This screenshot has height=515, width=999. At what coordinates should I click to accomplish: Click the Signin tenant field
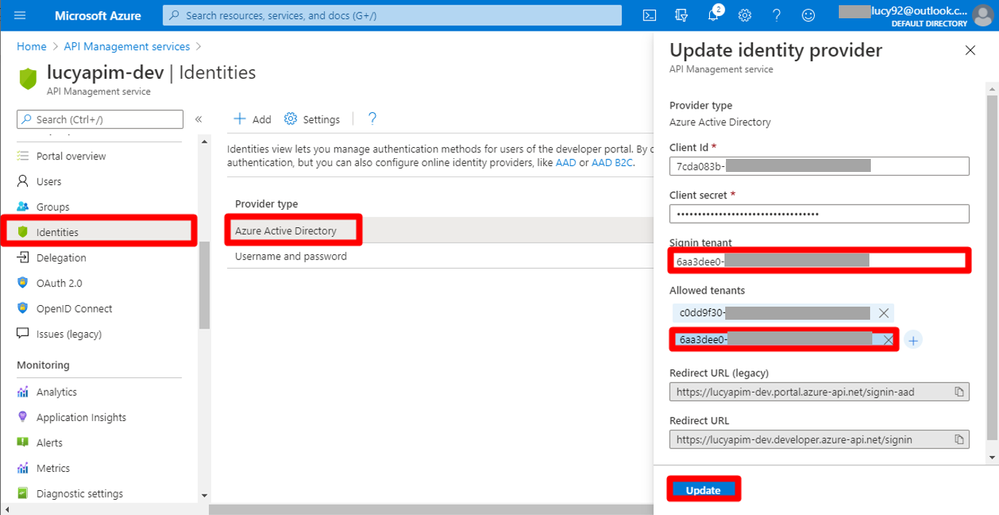coord(819,261)
